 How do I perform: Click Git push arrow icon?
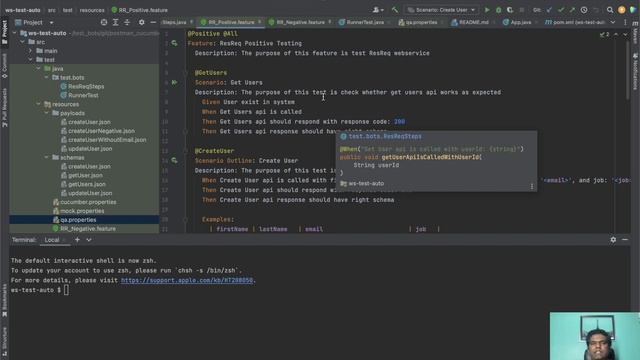click(572, 10)
